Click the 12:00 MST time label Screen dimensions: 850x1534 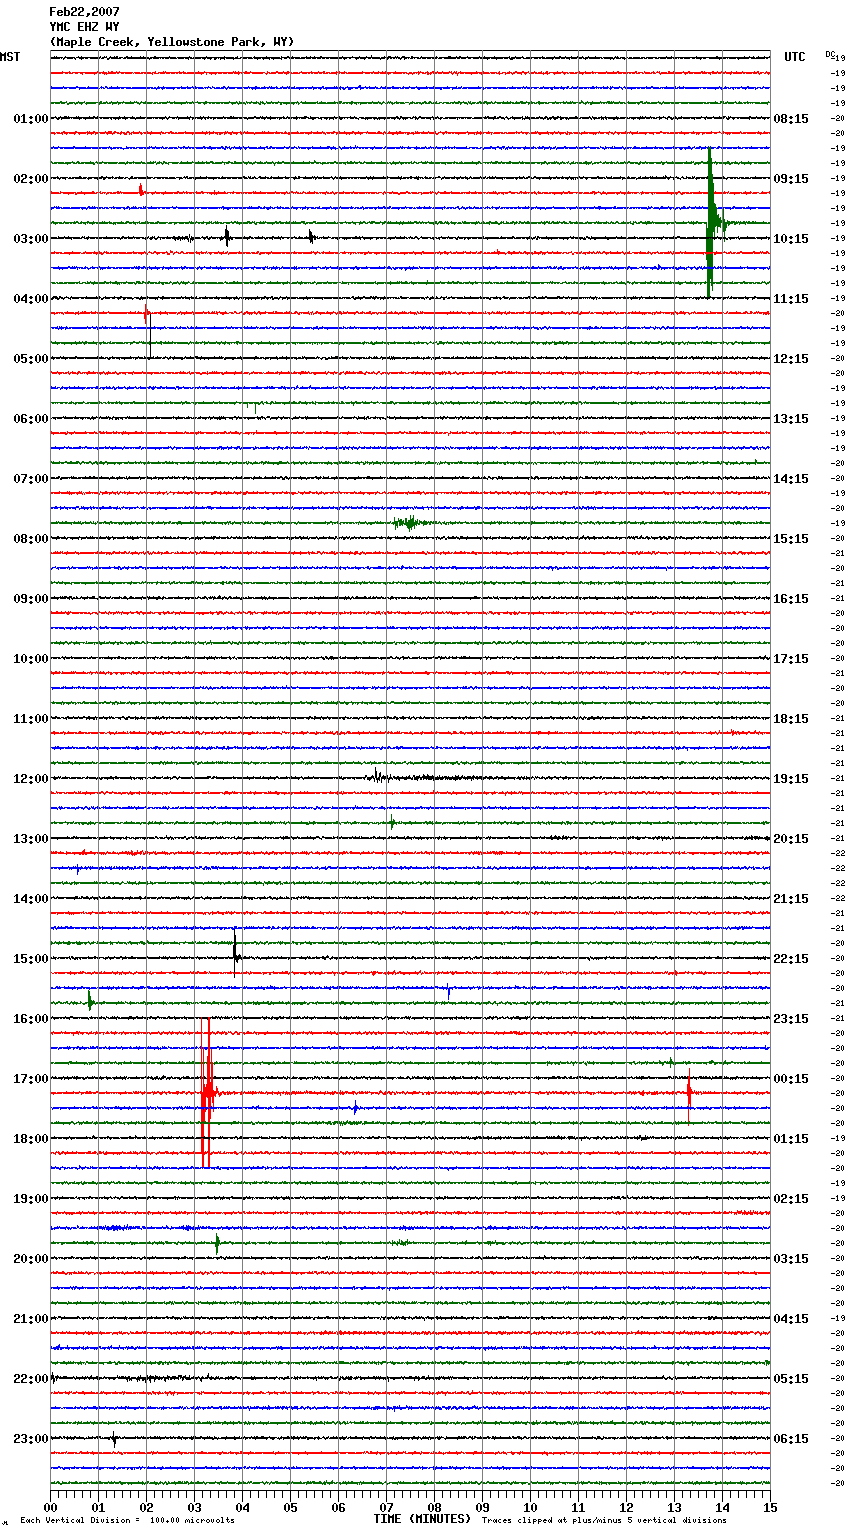coord(30,779)
